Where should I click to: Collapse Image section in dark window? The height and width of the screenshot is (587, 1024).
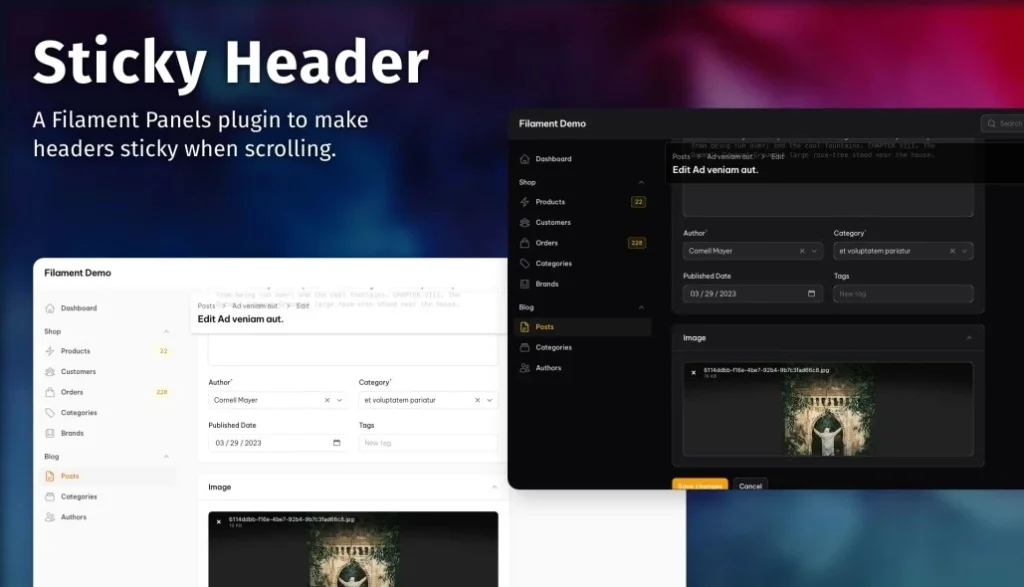point(969,338)
